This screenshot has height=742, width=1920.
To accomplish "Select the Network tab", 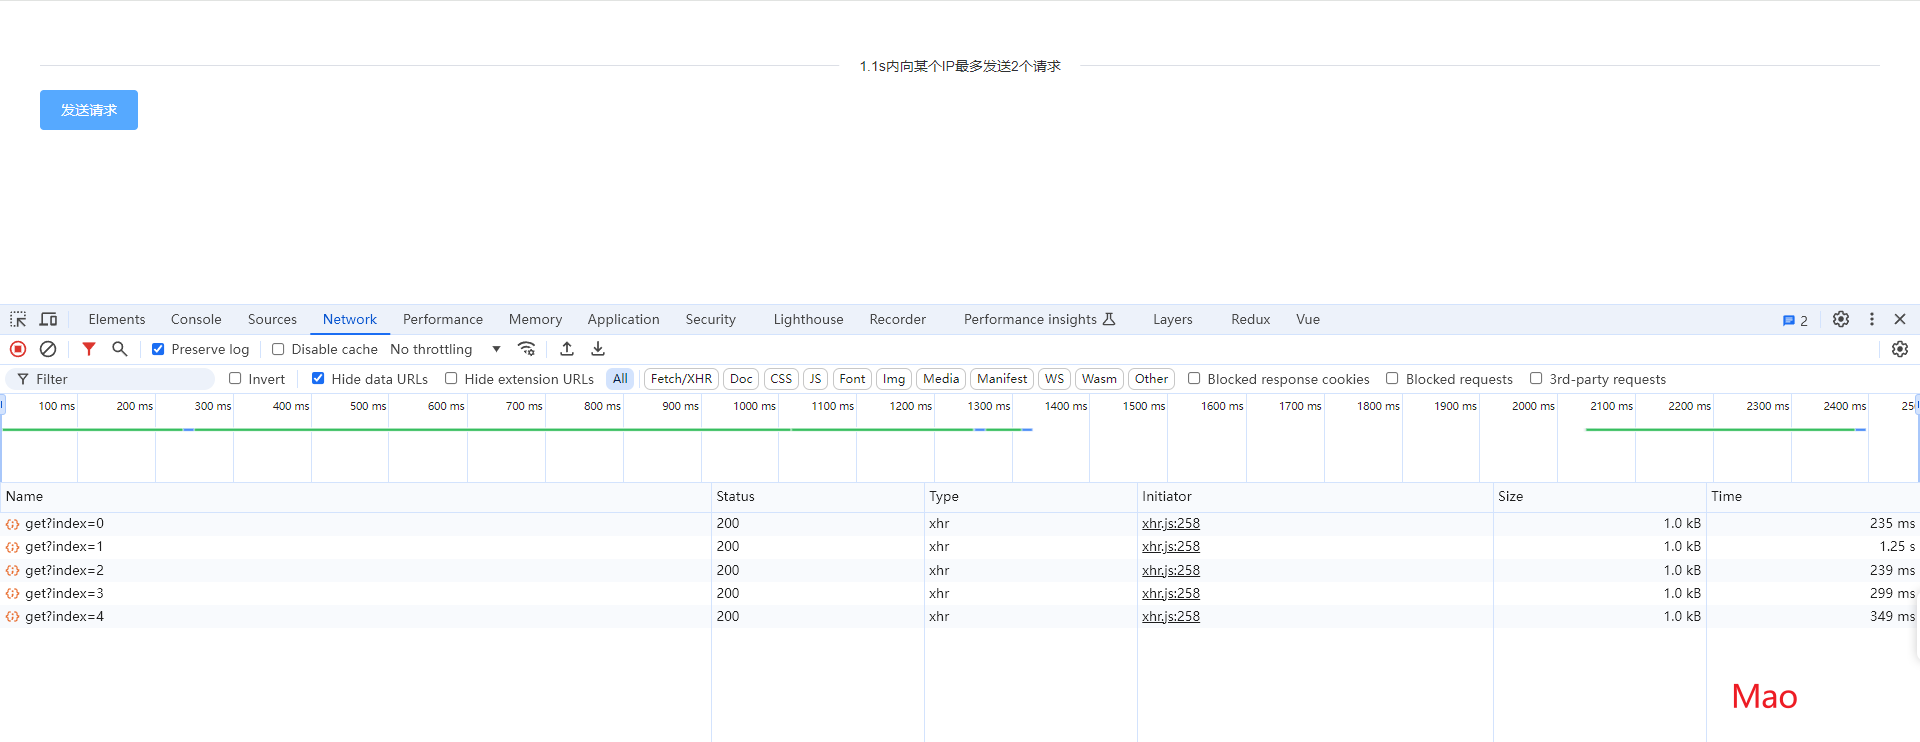I will tap(350, 319).
